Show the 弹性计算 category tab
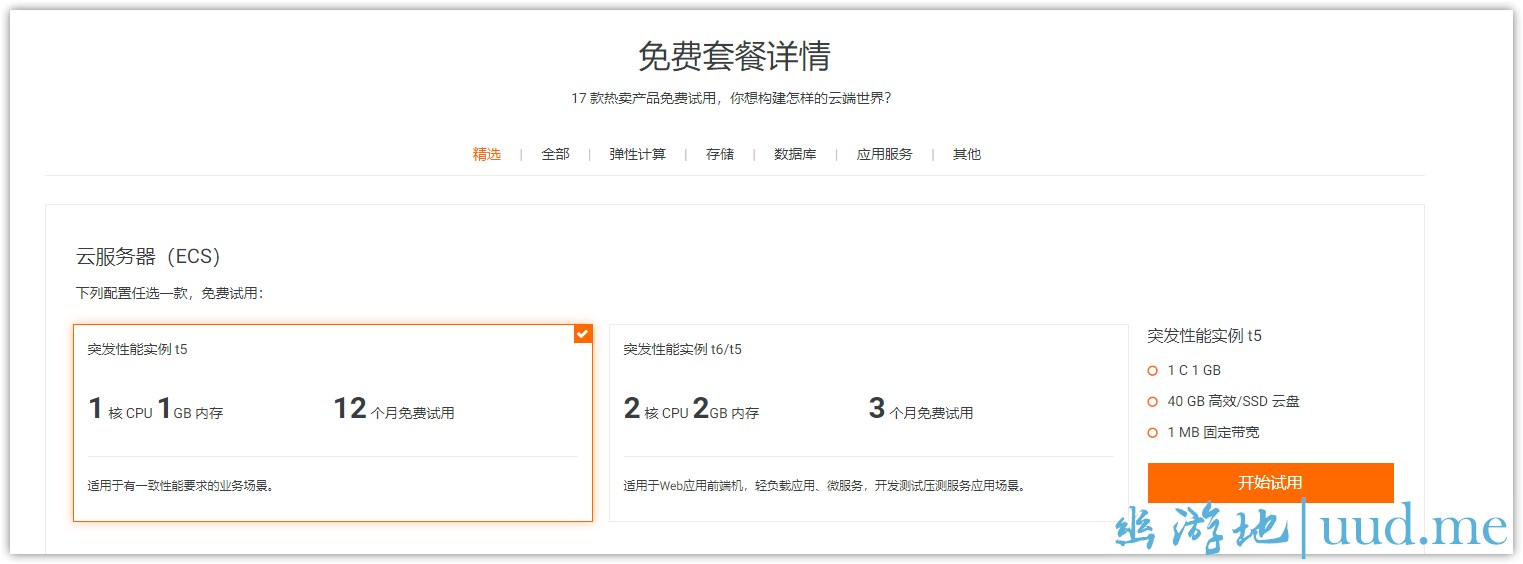 coord(637,154)
